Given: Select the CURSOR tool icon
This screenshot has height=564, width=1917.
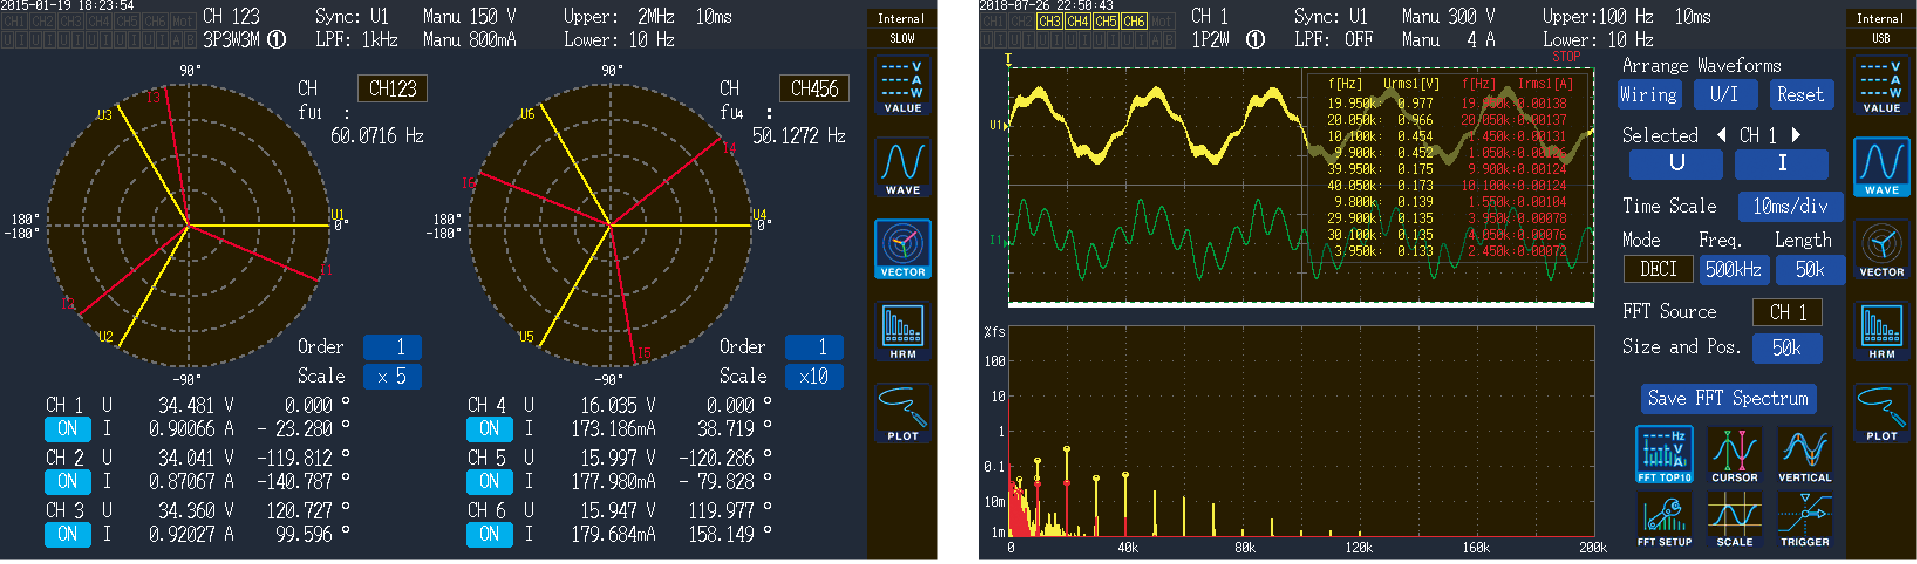Looking at the screenshot, I should (x=1734, y=454).
